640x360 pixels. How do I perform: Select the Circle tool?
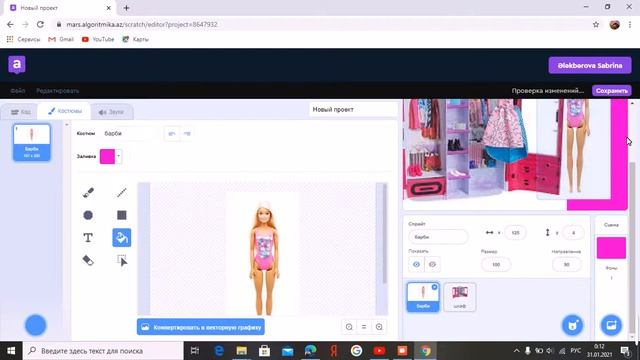click(88, 215)
